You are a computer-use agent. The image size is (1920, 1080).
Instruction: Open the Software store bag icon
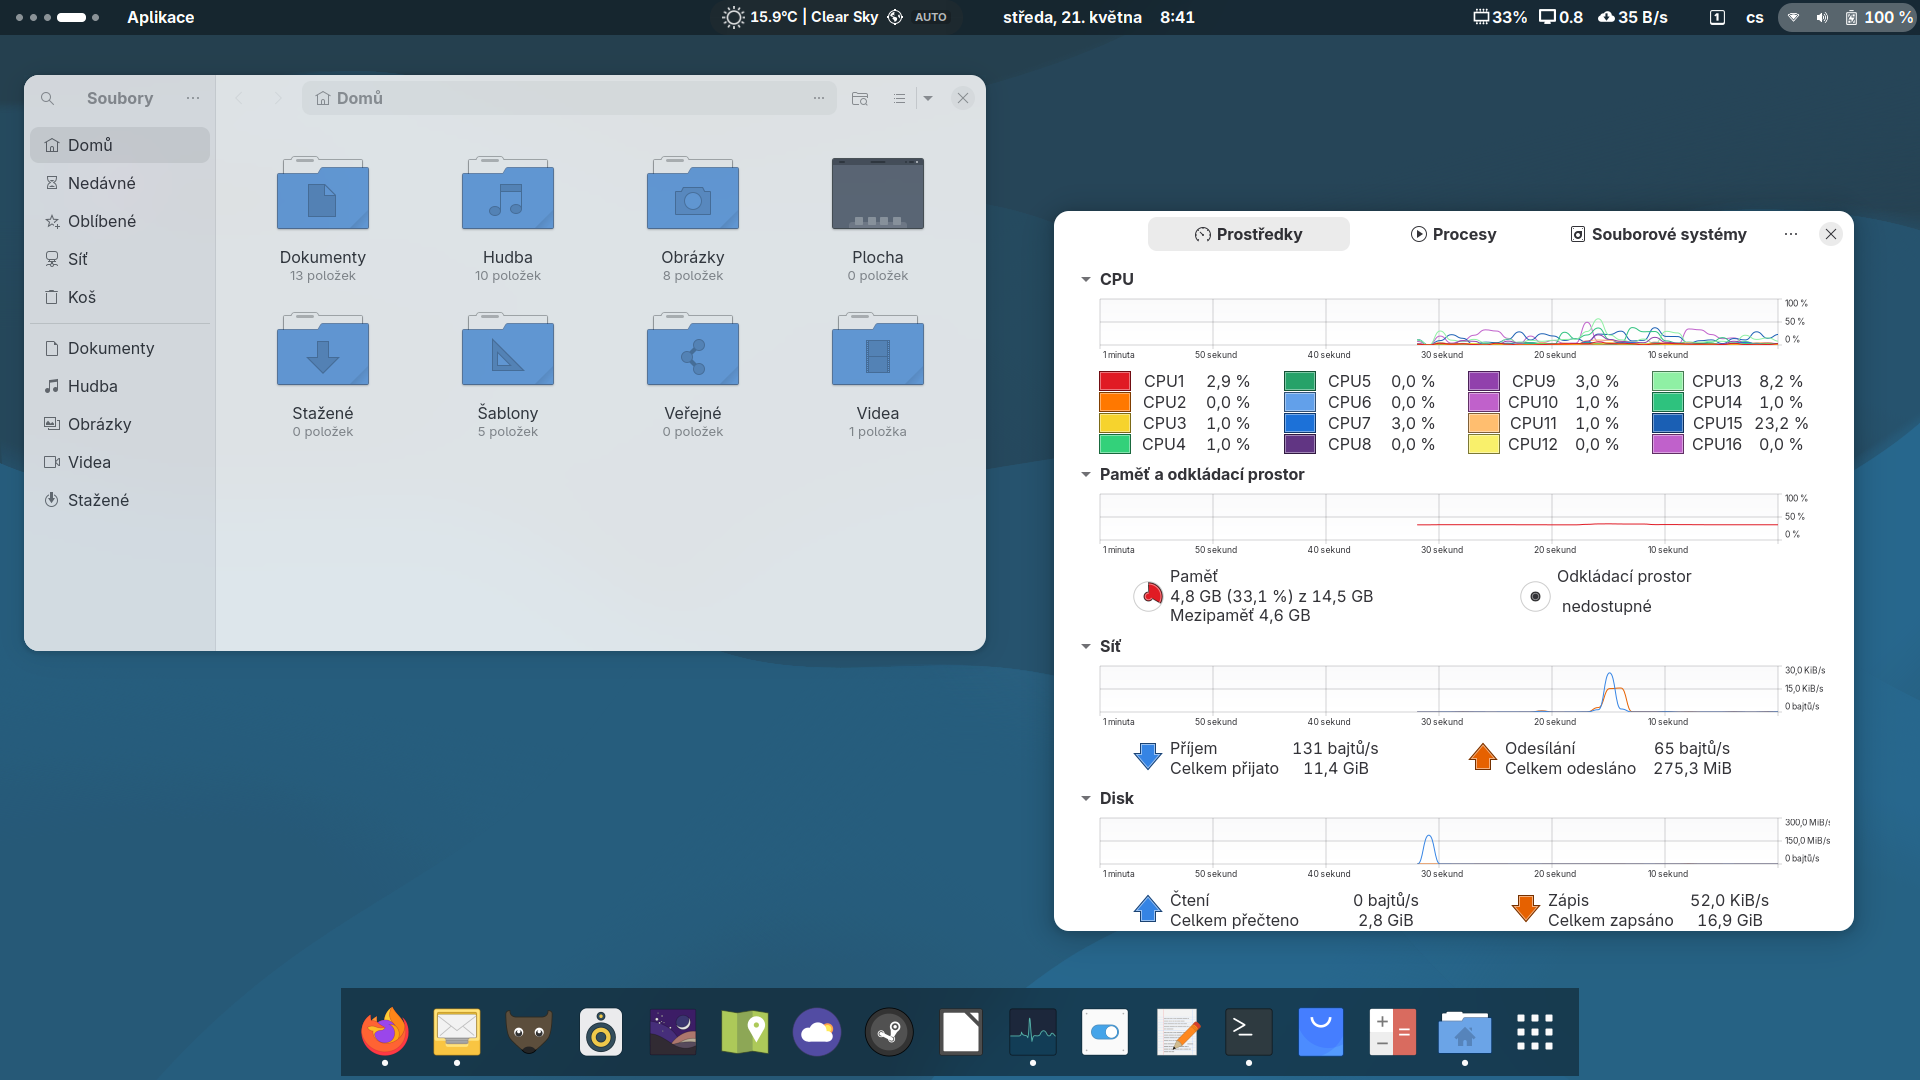click(x=1321, y=1032)
